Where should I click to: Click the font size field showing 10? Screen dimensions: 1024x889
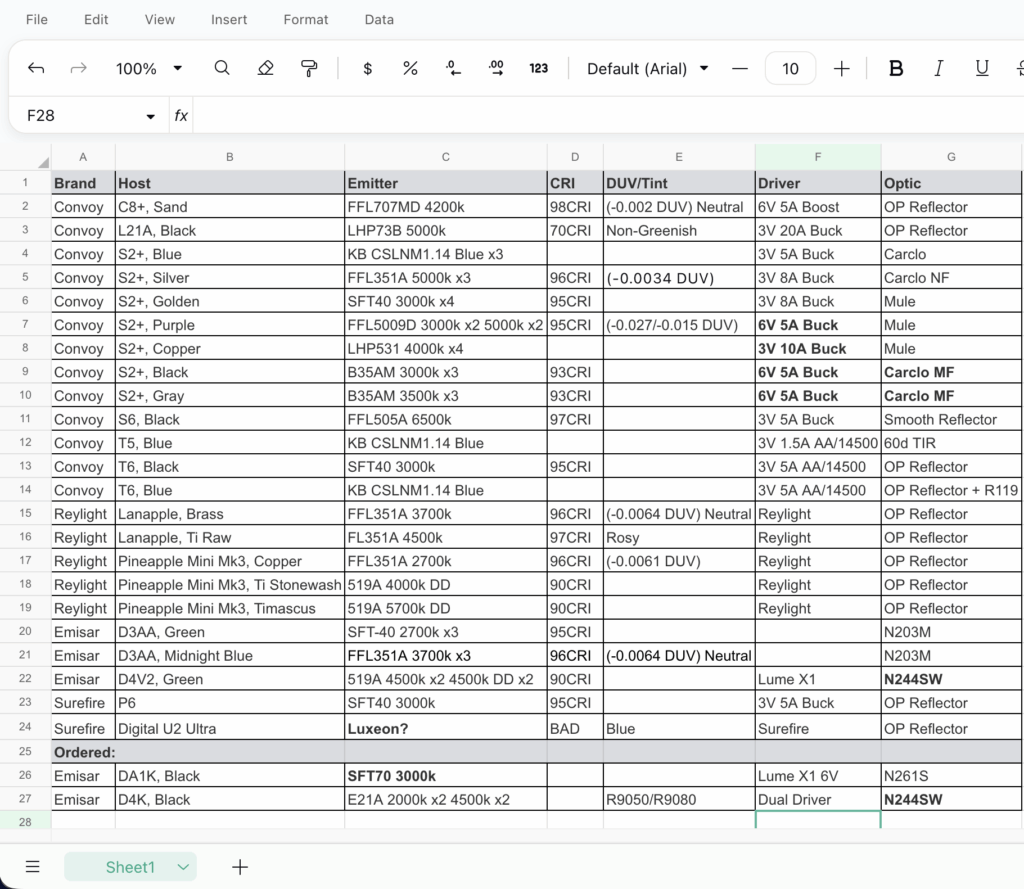click(x=790, y=68)
